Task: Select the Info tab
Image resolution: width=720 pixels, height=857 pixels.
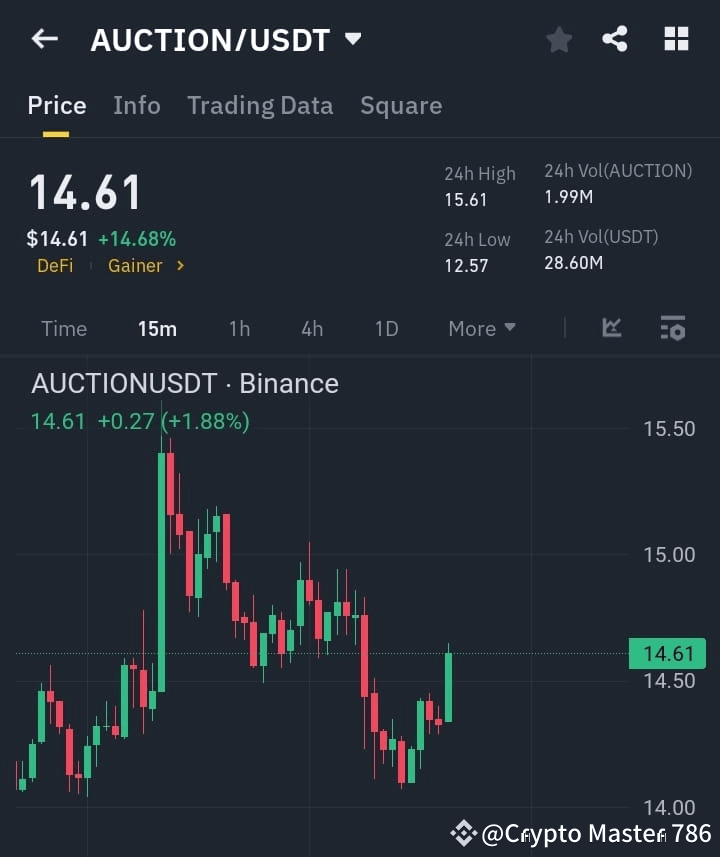Action: [137, 105]
